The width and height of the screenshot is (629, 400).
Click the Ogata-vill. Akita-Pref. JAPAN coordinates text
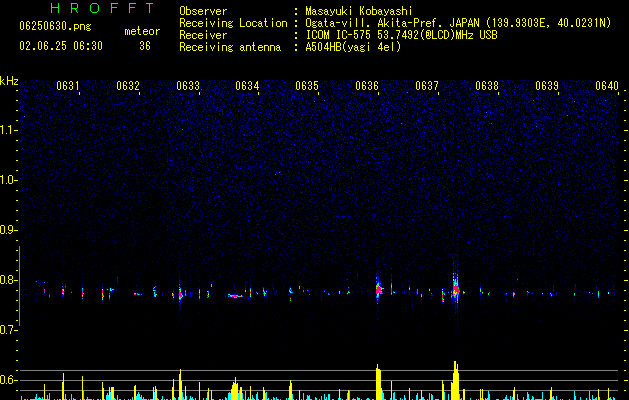tap(458, 23)
